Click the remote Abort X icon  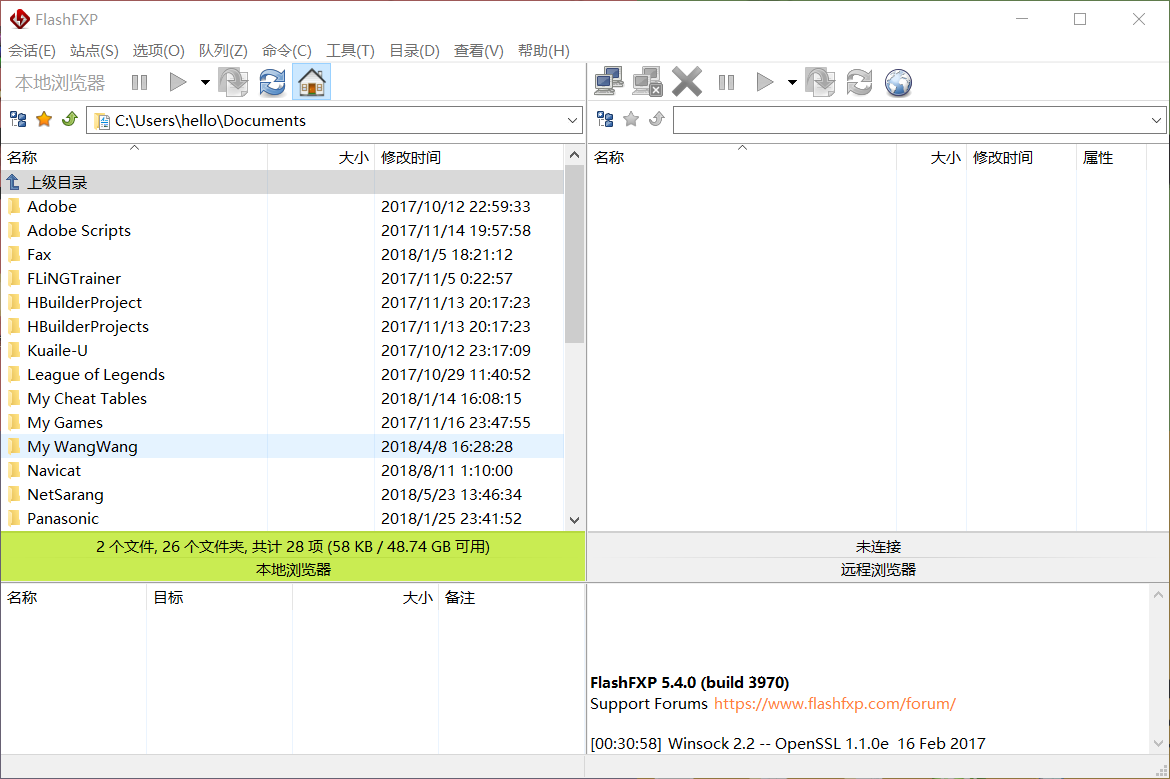(x=686, y=82)
